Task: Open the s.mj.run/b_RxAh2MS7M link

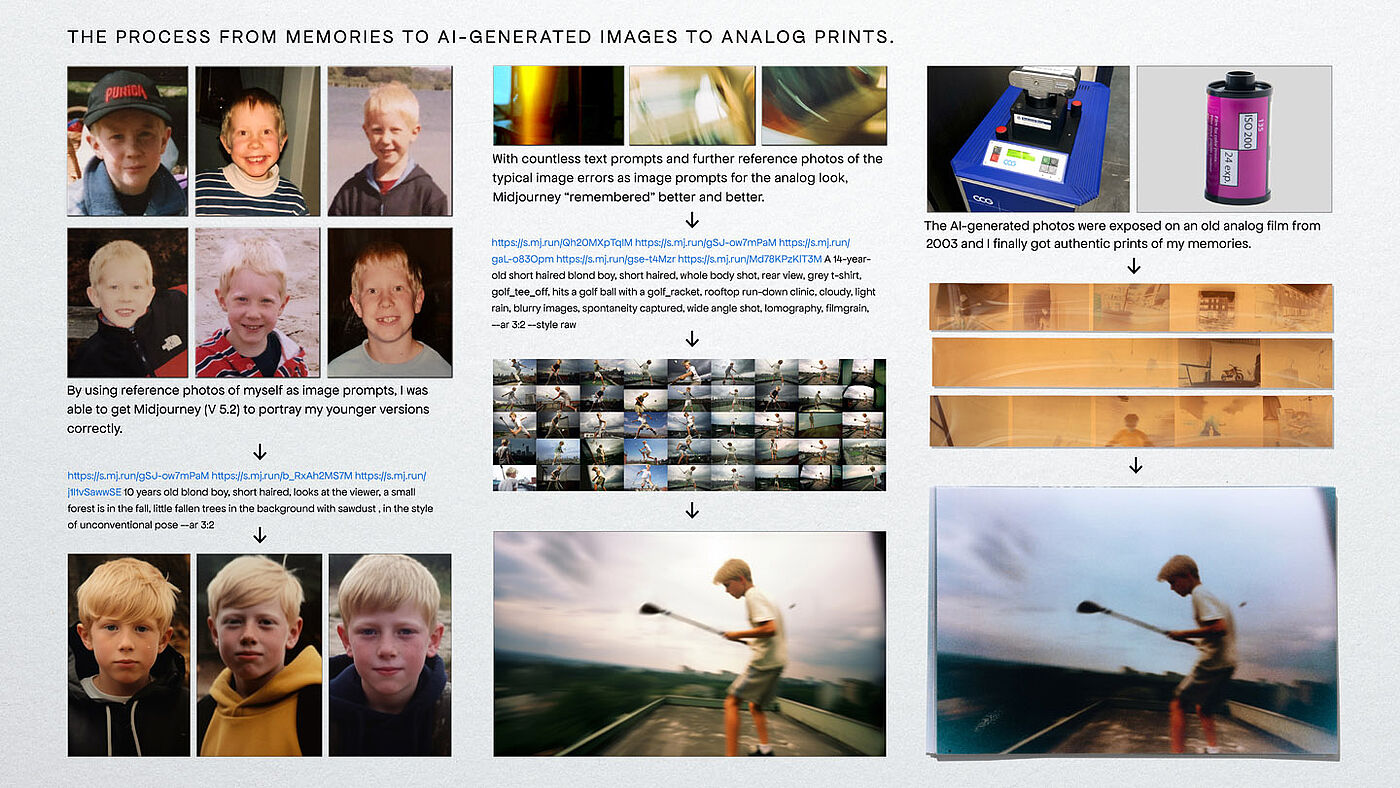Action: (x=281, y=476)
